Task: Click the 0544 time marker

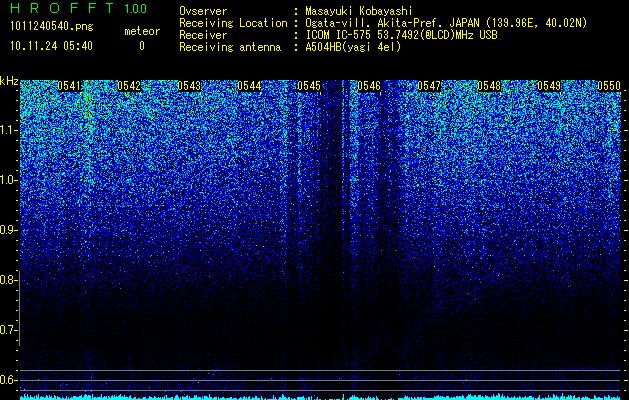Action: click(249, 86)
